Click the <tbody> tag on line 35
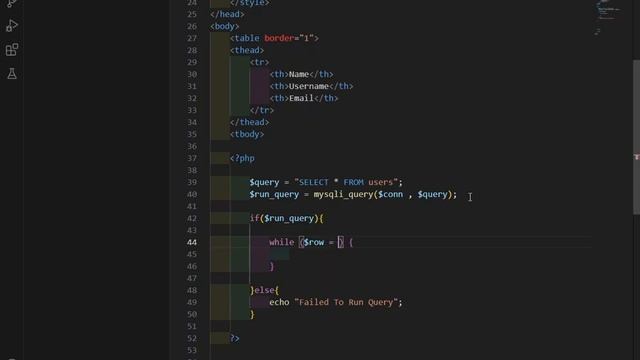Viewport: 640px width, 360px height. [247, 134]
